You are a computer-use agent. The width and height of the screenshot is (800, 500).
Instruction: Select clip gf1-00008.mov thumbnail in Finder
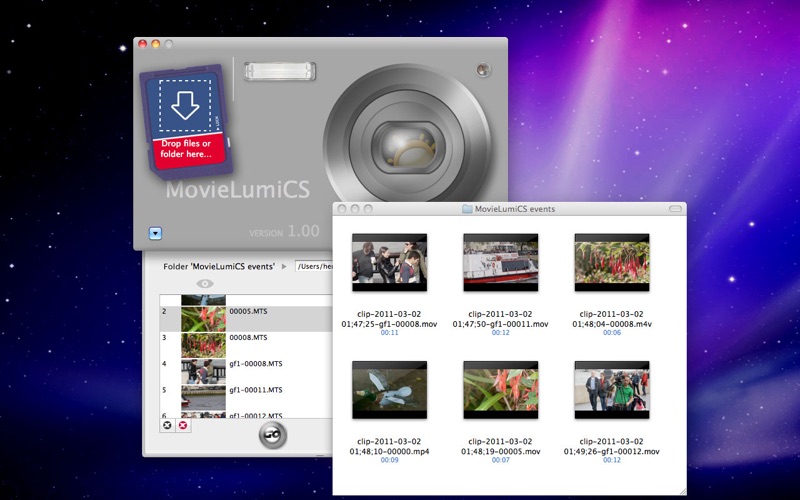pos(389,262)
